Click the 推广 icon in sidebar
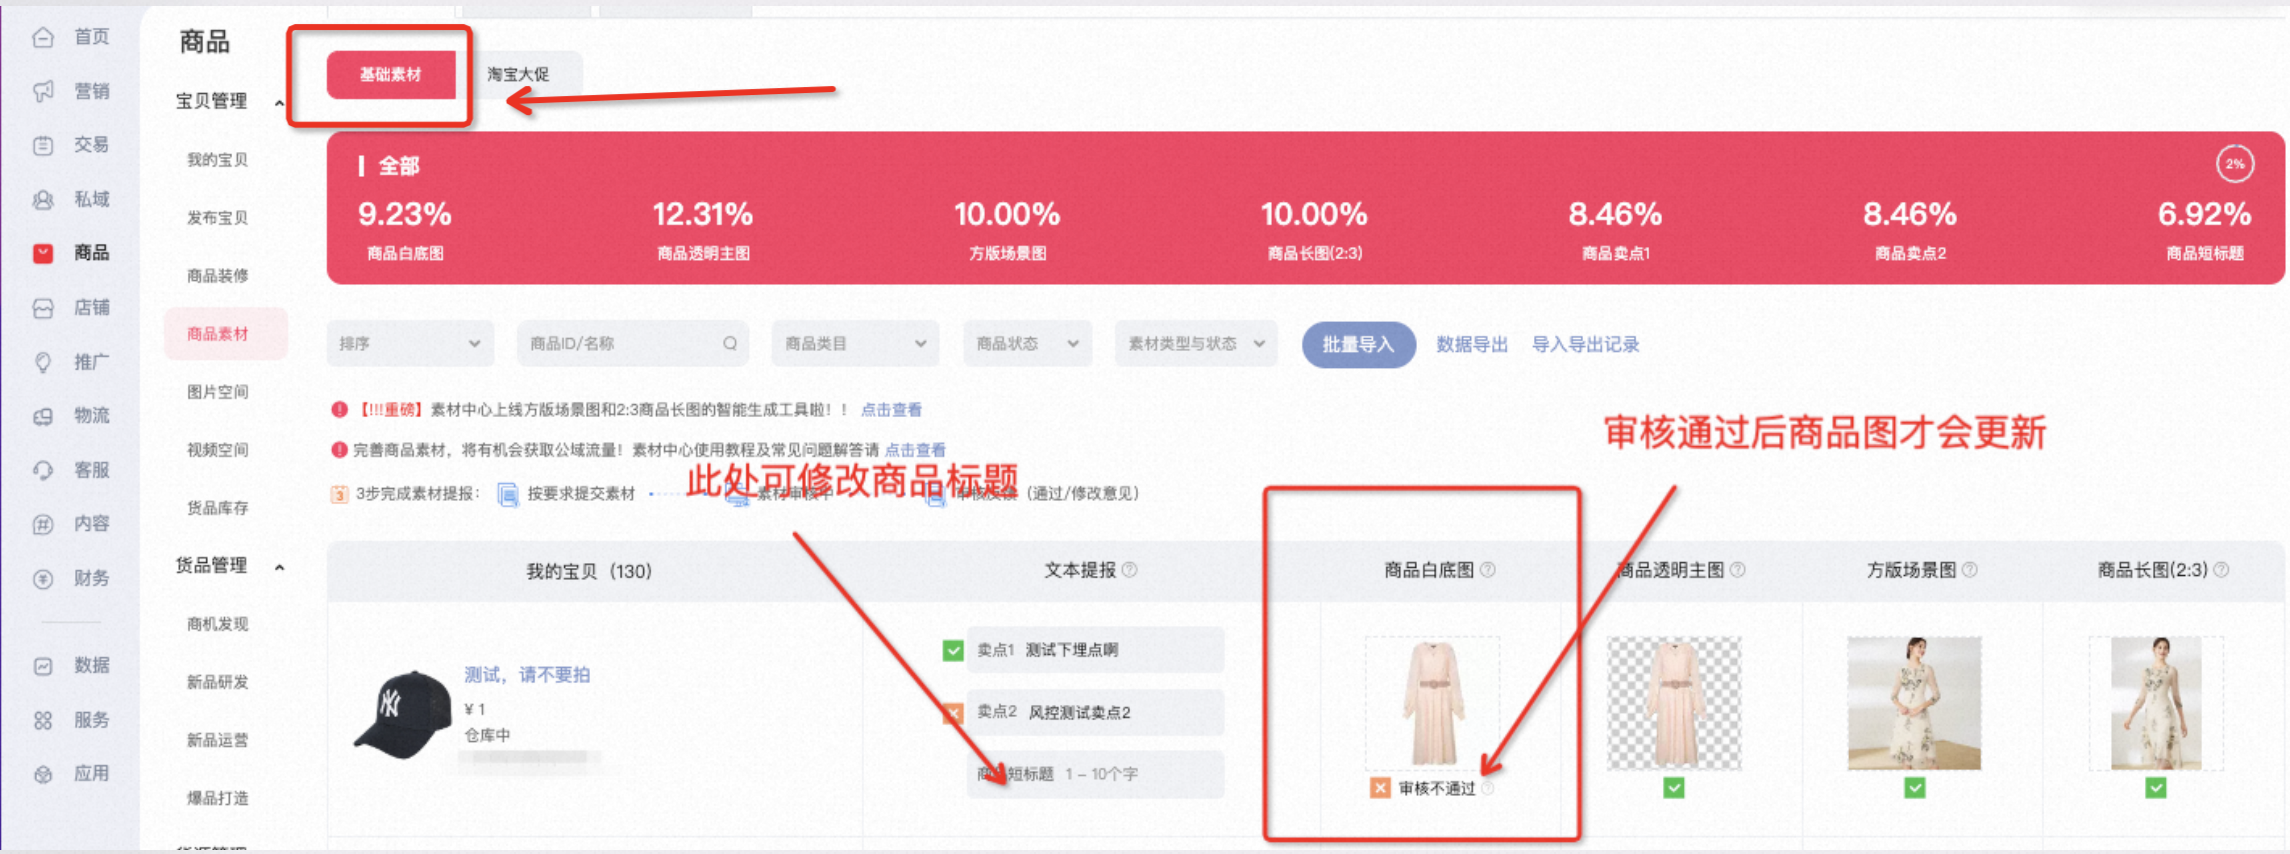 (x=43, y=363)
